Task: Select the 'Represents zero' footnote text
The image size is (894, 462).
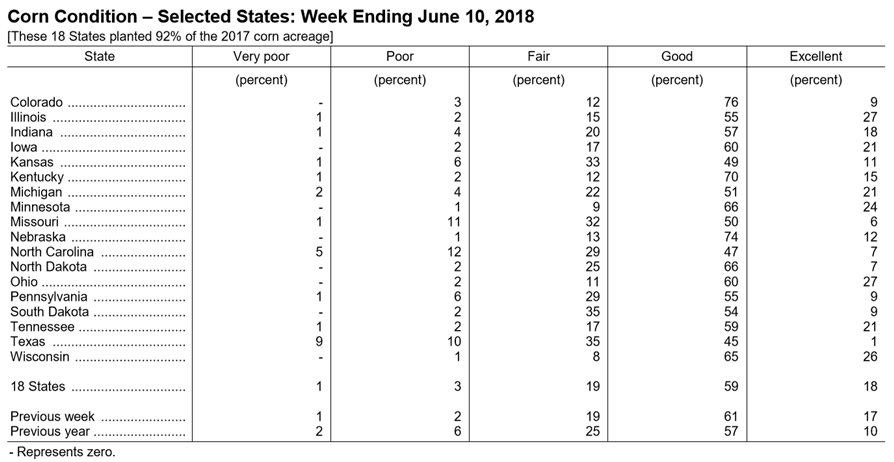Action: tap(62, 452)
